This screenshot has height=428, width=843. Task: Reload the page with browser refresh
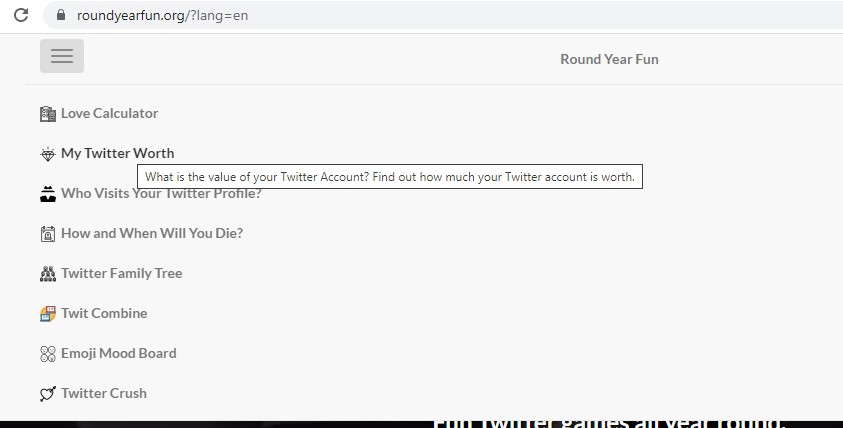tap(21, 15)
